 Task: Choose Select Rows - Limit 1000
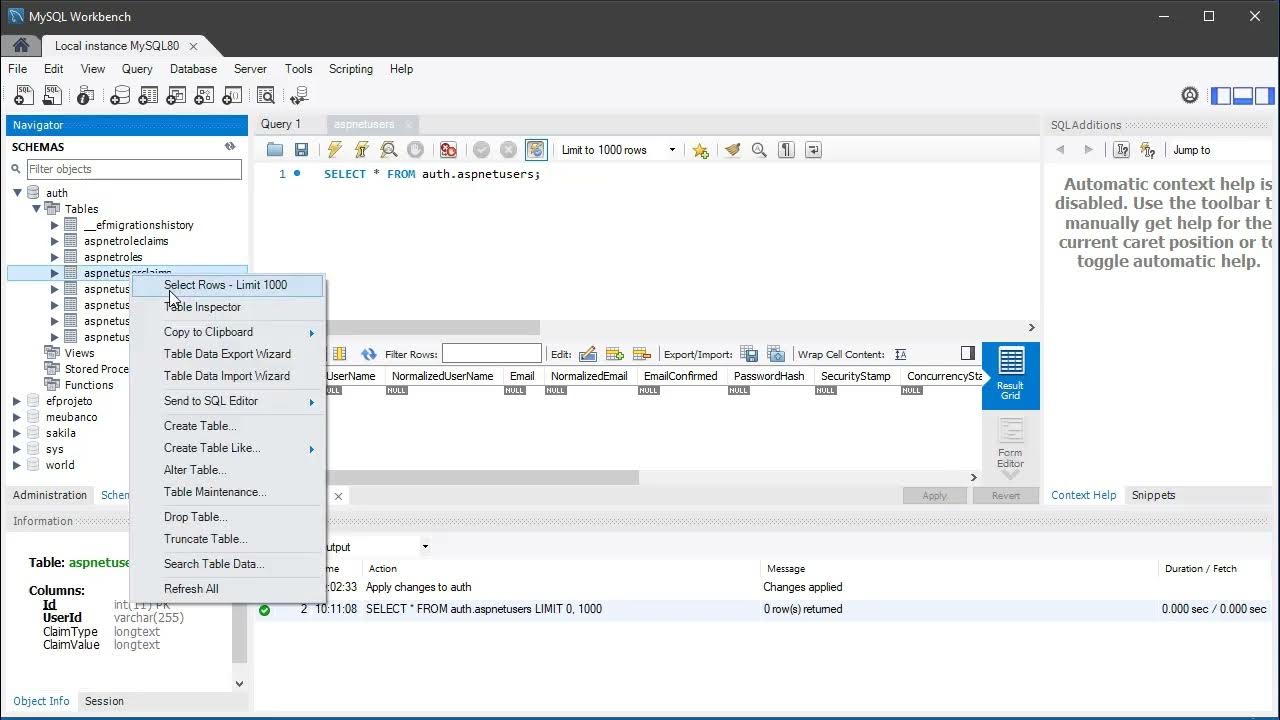[x=228, y=285]
